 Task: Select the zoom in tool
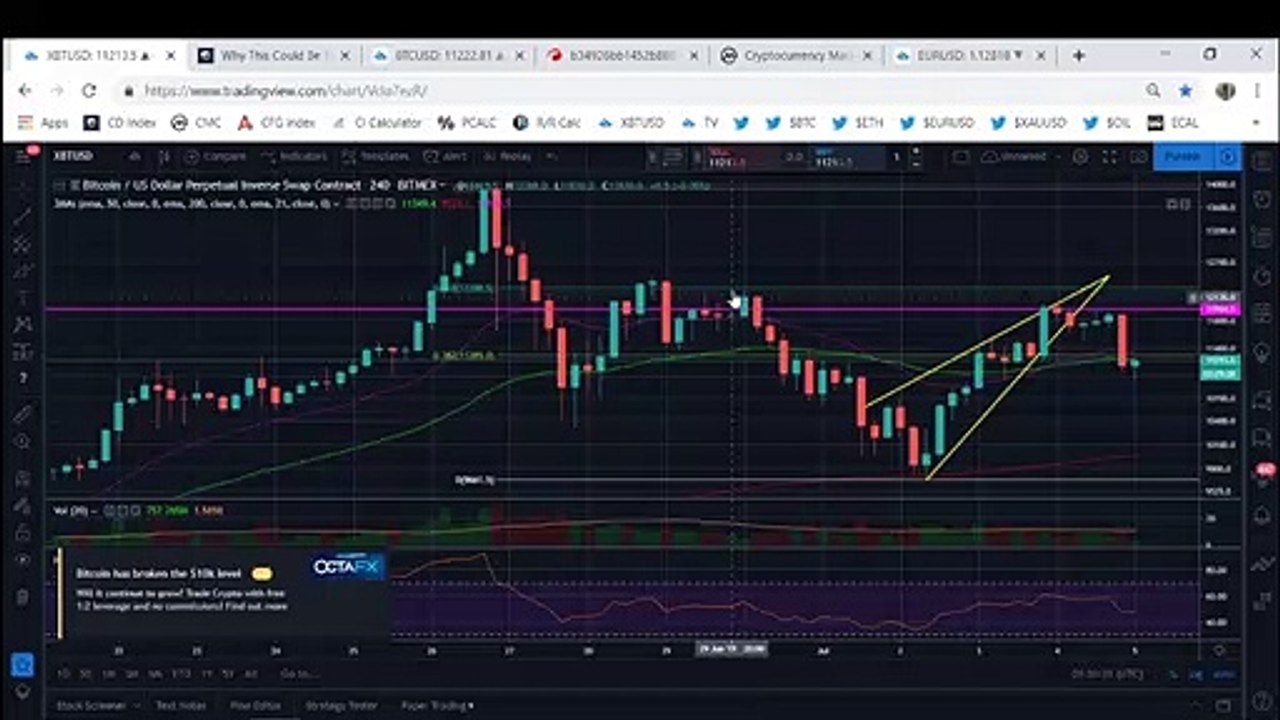[x=22, y=441]
